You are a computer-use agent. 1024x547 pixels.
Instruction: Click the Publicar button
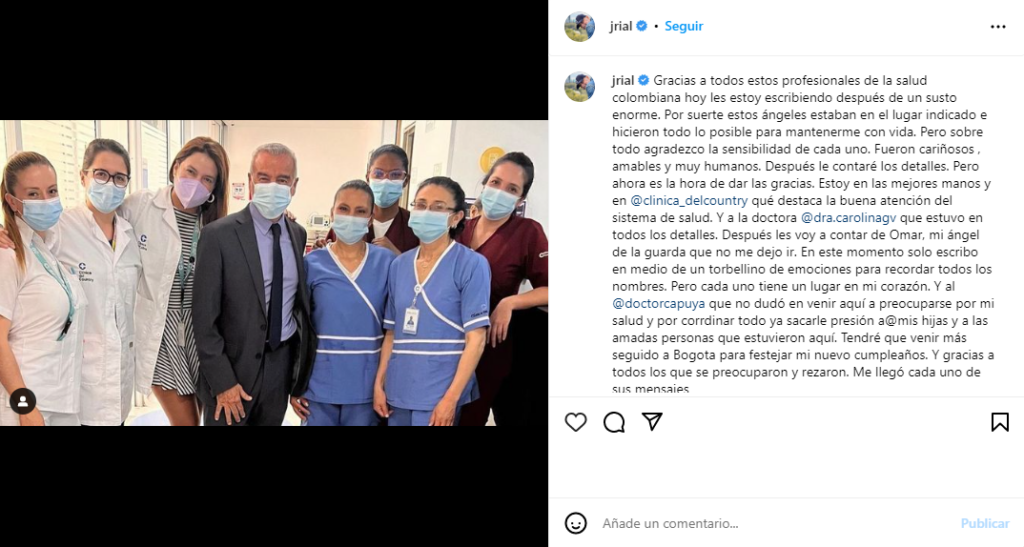(985, 524)
